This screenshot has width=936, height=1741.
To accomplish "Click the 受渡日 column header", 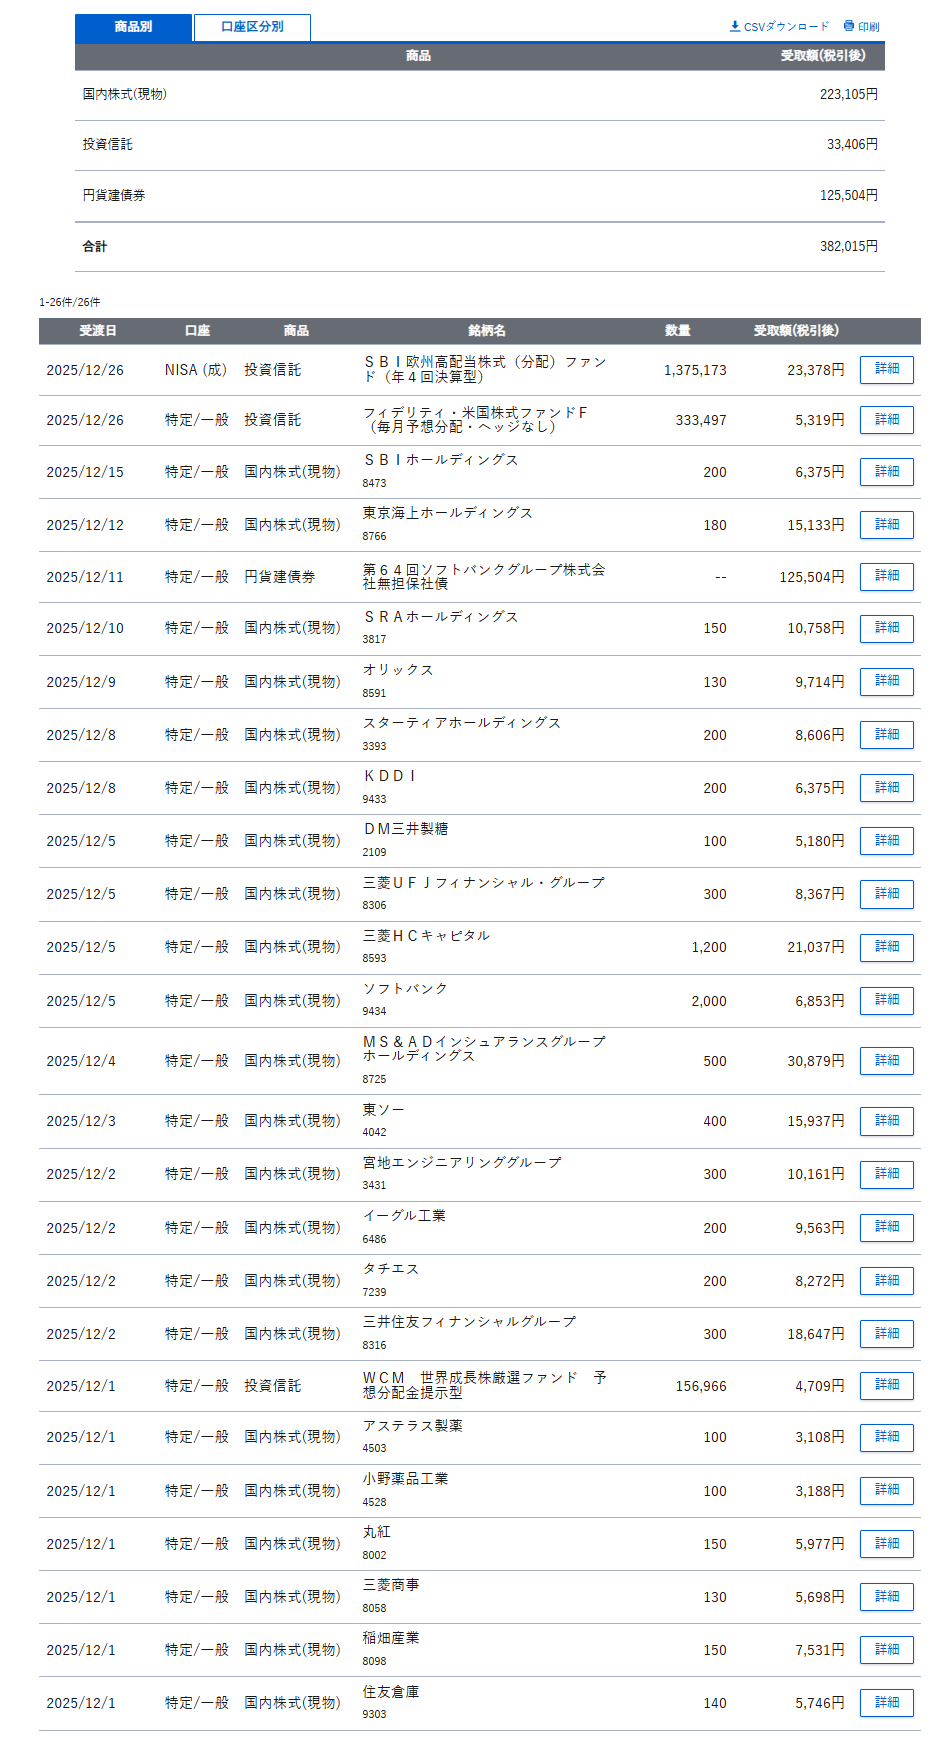I will coord(98,331).
